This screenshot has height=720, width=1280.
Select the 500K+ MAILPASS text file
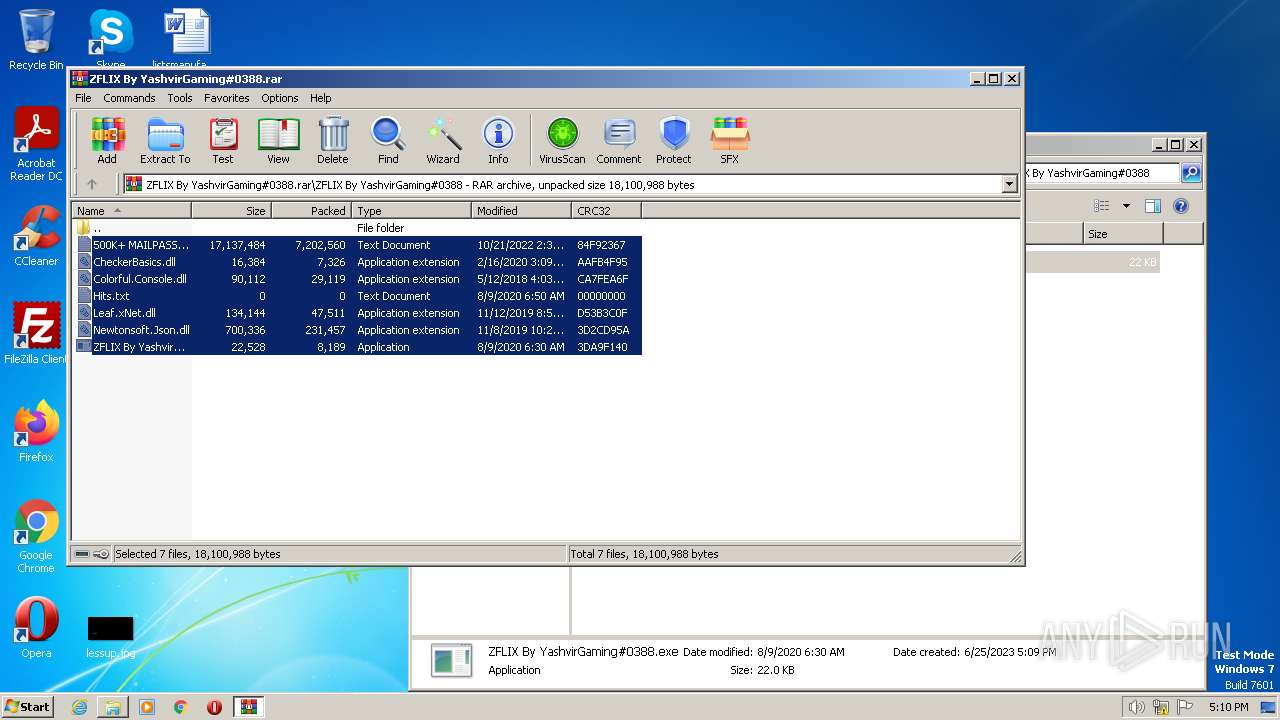pyautogui.click(x=358, y=245)
